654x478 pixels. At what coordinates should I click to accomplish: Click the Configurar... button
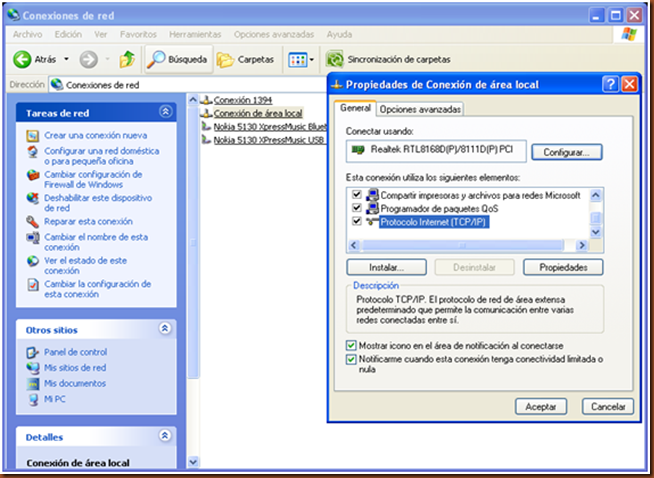[566, 152]
